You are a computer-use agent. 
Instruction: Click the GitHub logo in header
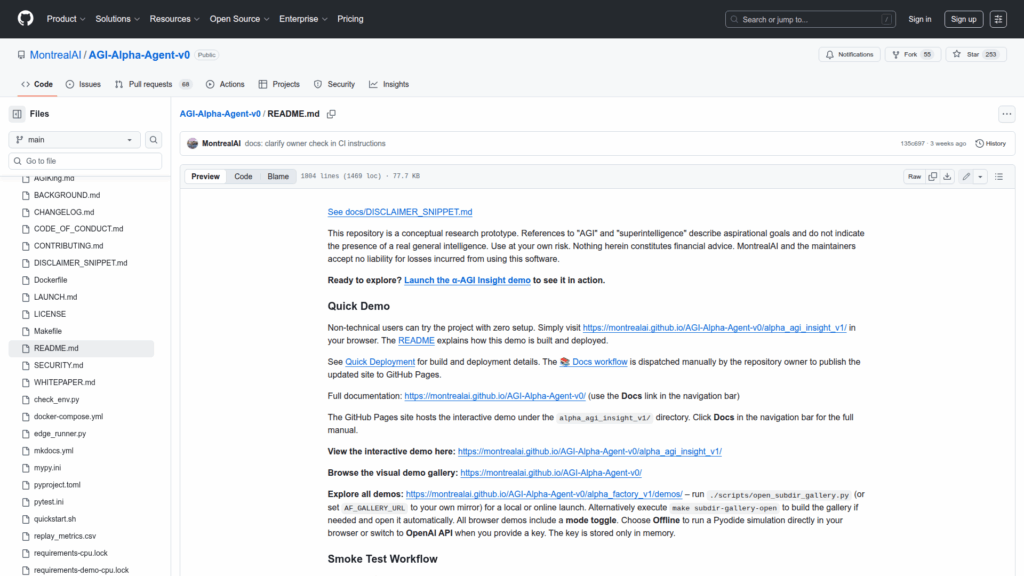(25, 19)
